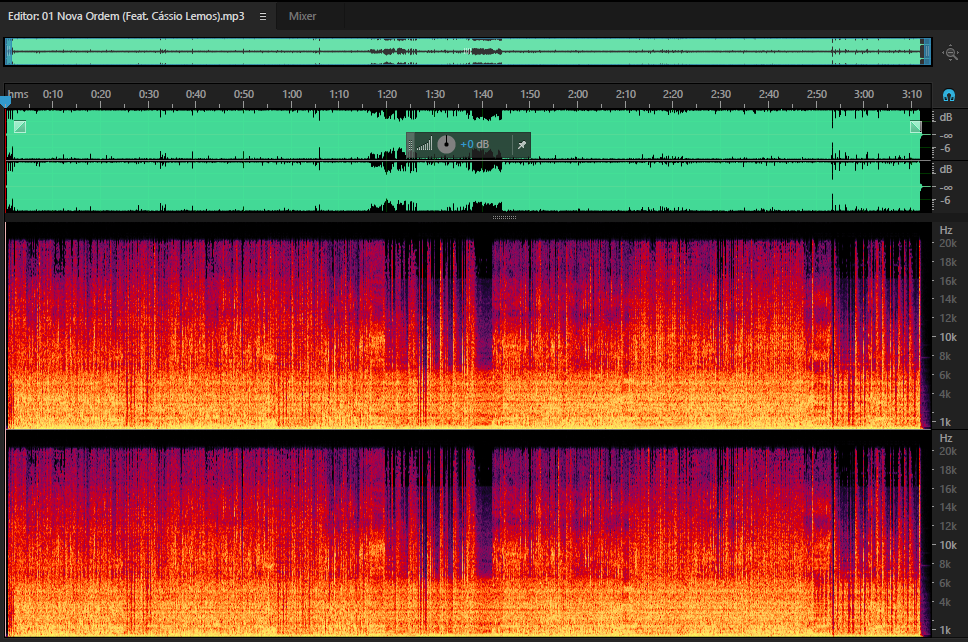968x642 pixels.
Task: Click the HUD volume adjustment knob
Action: (446, 144)
